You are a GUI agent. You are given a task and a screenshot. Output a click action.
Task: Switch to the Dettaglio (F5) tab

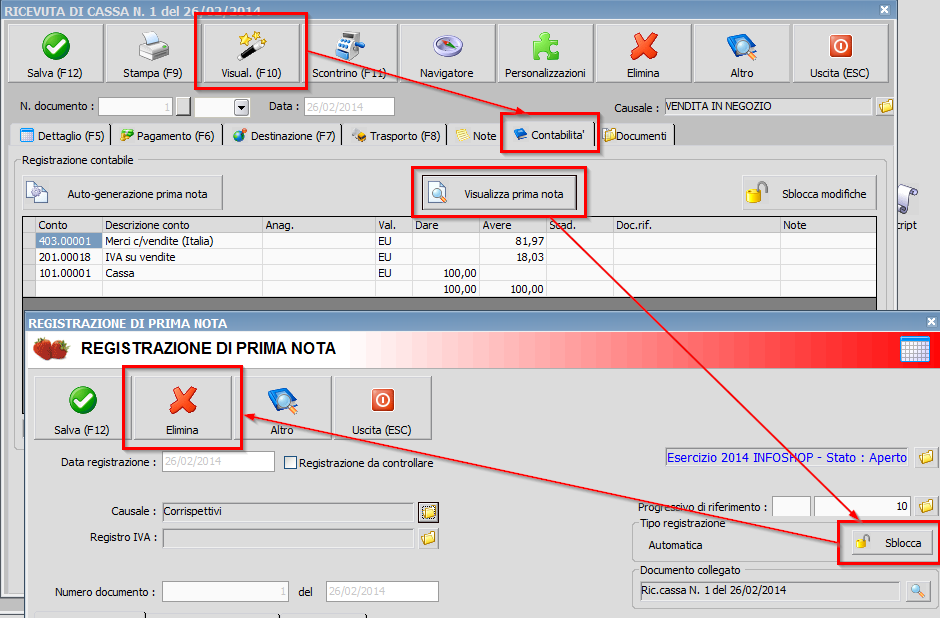pos(62,135)
